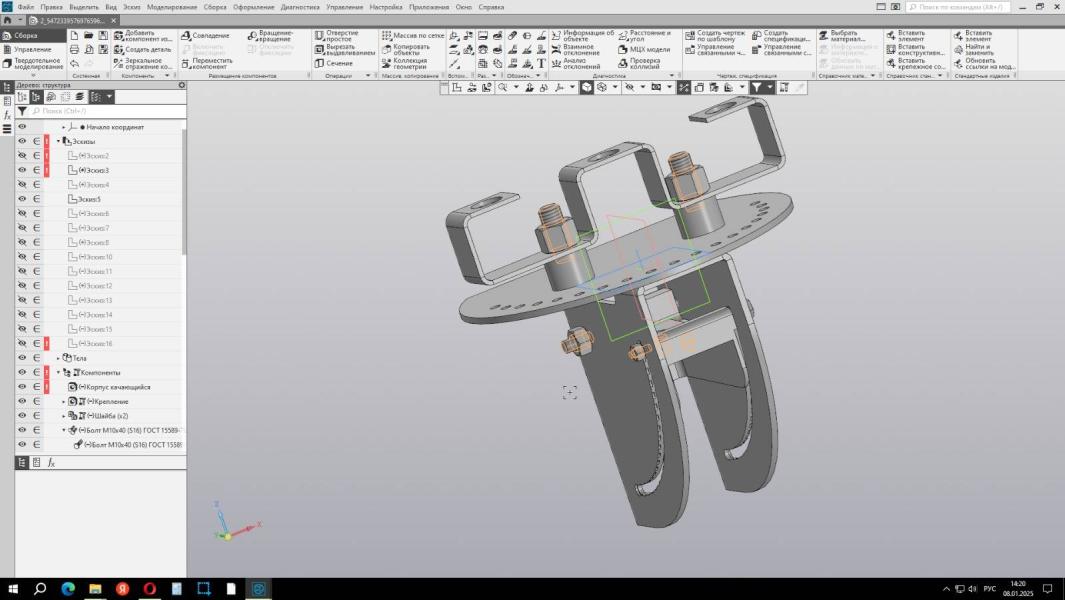Open Windows Start menu on taskbar
The height and width of the screenshot is (600, 1065).
pos(12,588)
